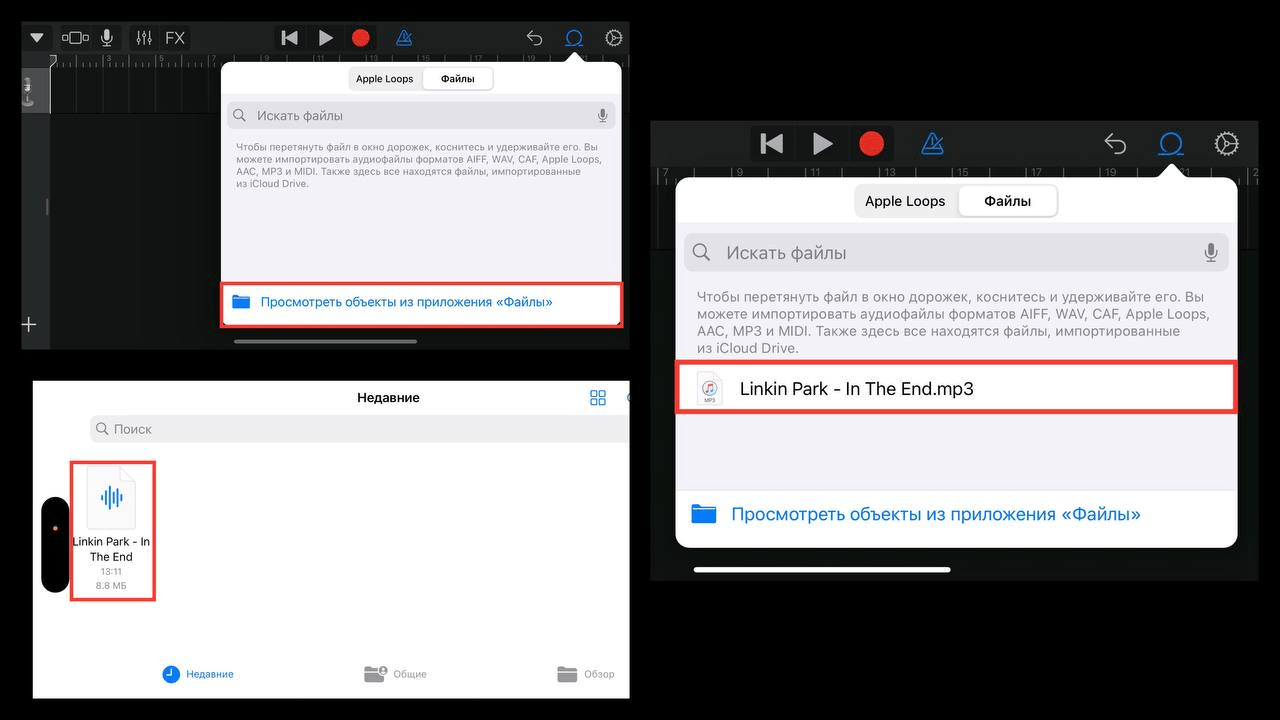Switch to the Общие tab

396,674
